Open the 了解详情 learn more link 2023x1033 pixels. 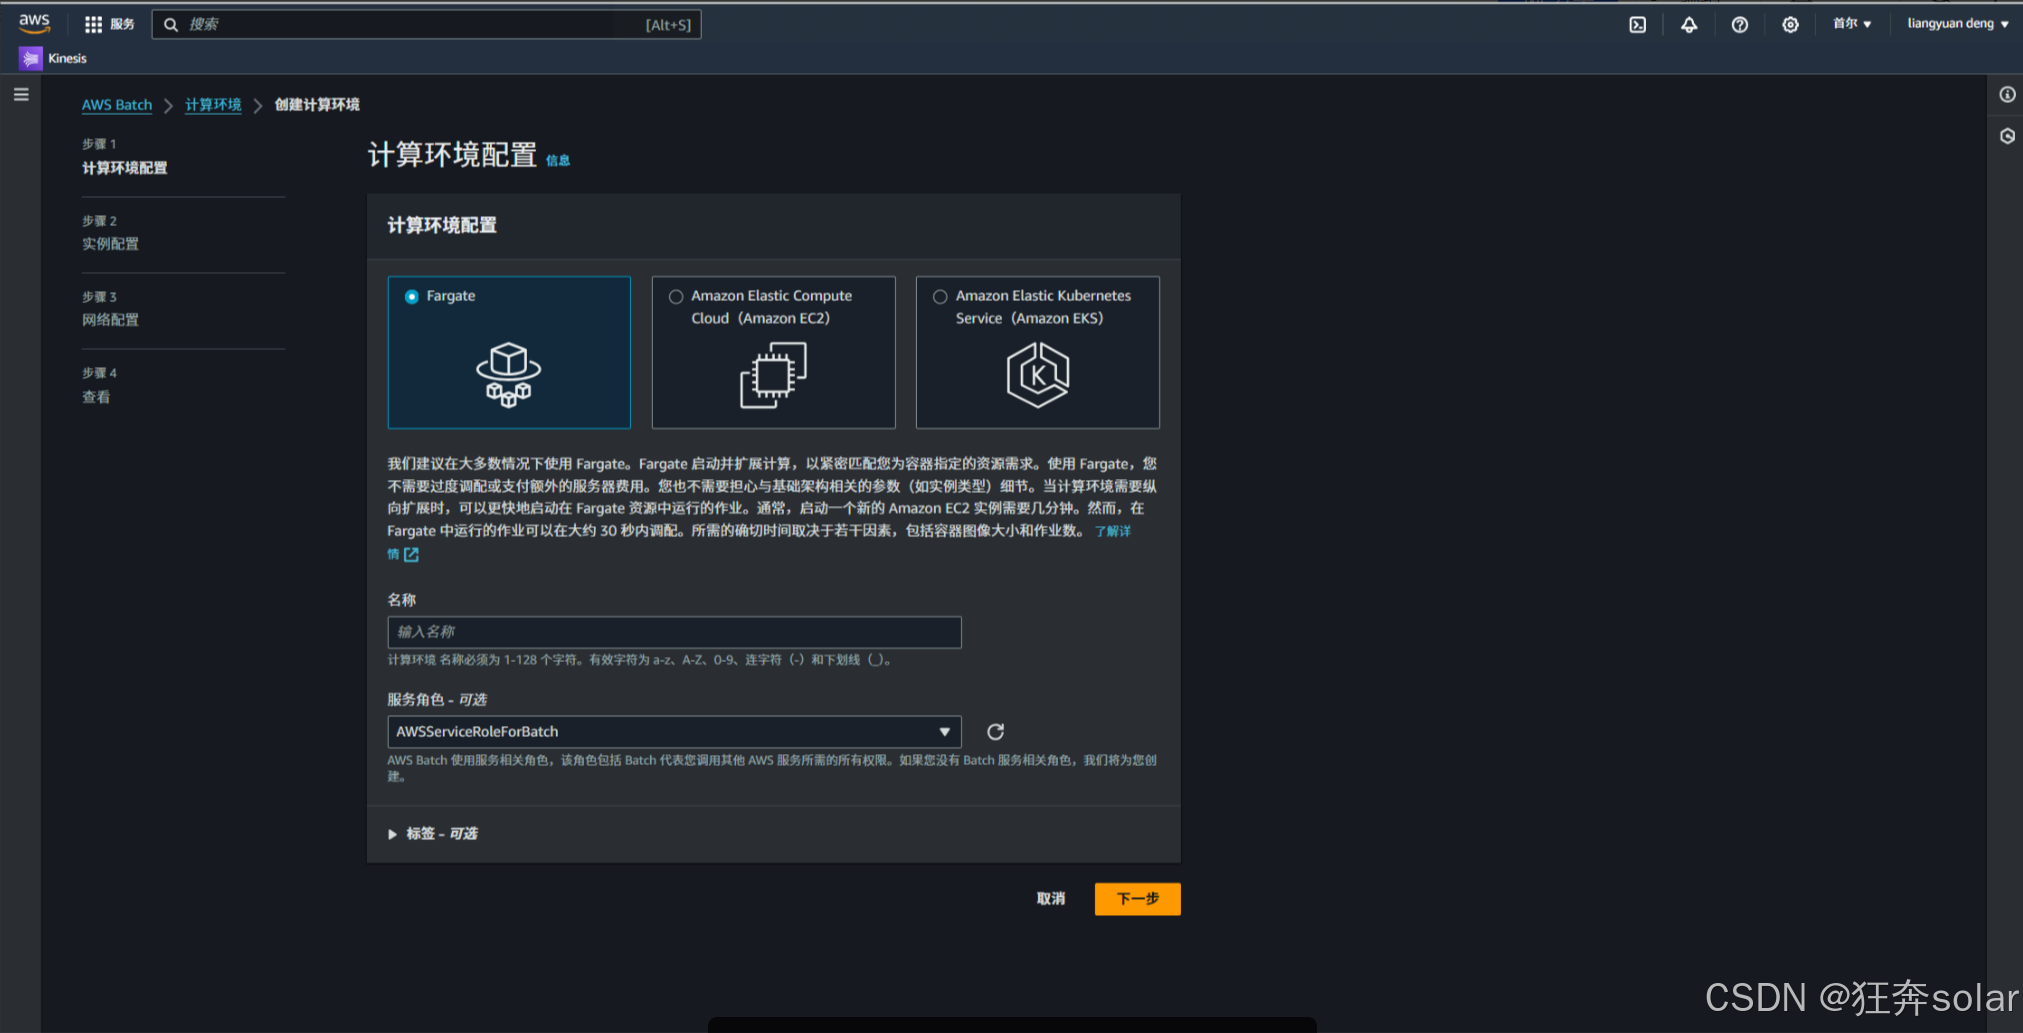click(x=1113, y=531)
